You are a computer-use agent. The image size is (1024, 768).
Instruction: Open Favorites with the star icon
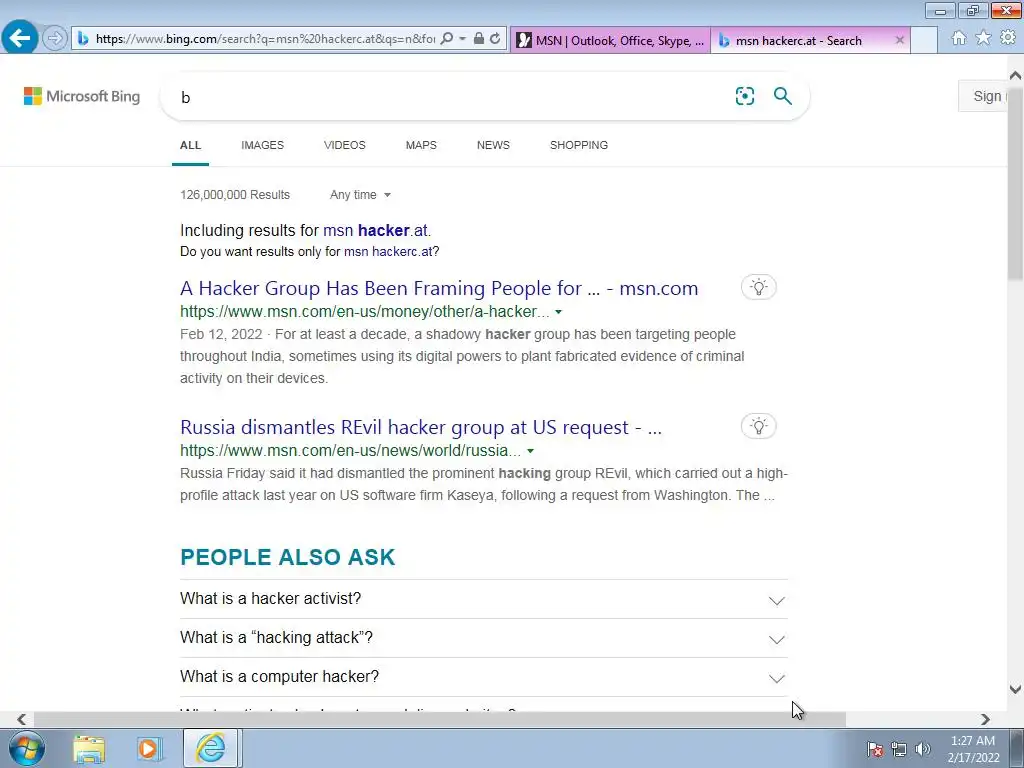[983, 39]
